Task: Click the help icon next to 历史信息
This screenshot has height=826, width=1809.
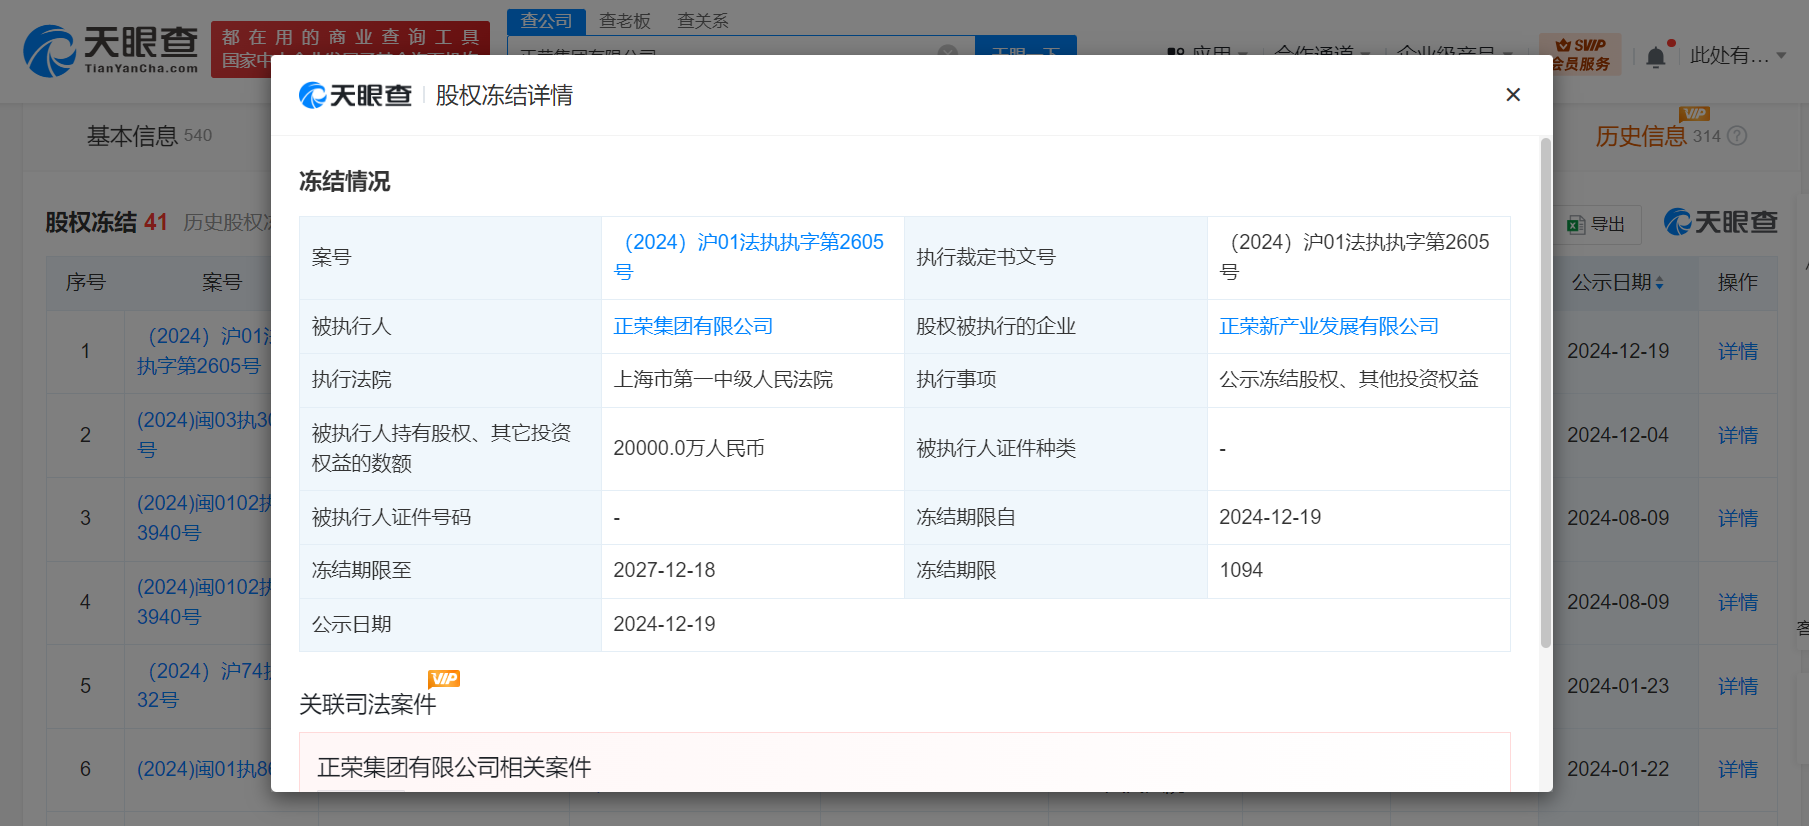Action: coord(1737,136)
